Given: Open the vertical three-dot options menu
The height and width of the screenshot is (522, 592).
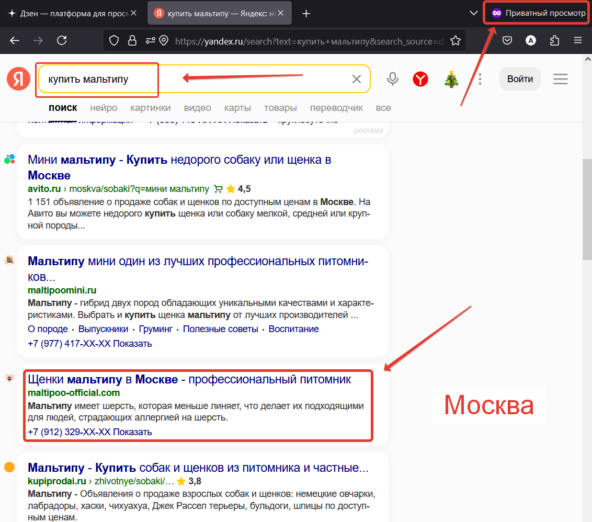Looking at the screenshot, I should click(480, 79).
